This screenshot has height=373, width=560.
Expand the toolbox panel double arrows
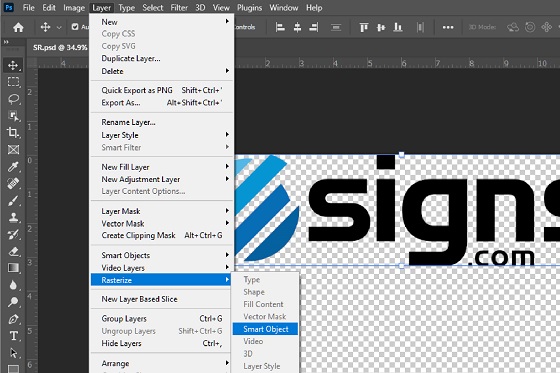[x=6, y=42]
